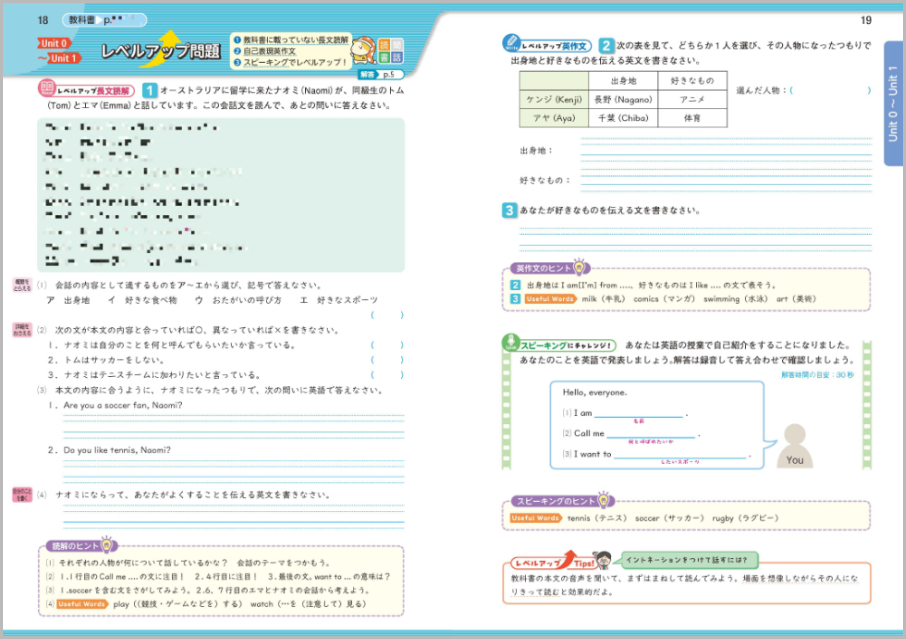Select the ケンジ (Kenji) table cell

point(554,99)
